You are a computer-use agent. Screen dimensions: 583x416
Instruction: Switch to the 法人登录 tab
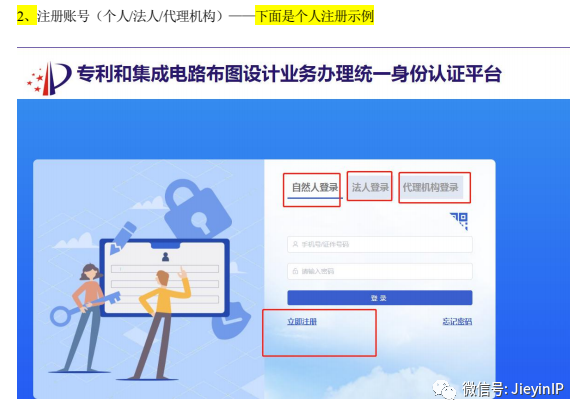tap(370, 187)
